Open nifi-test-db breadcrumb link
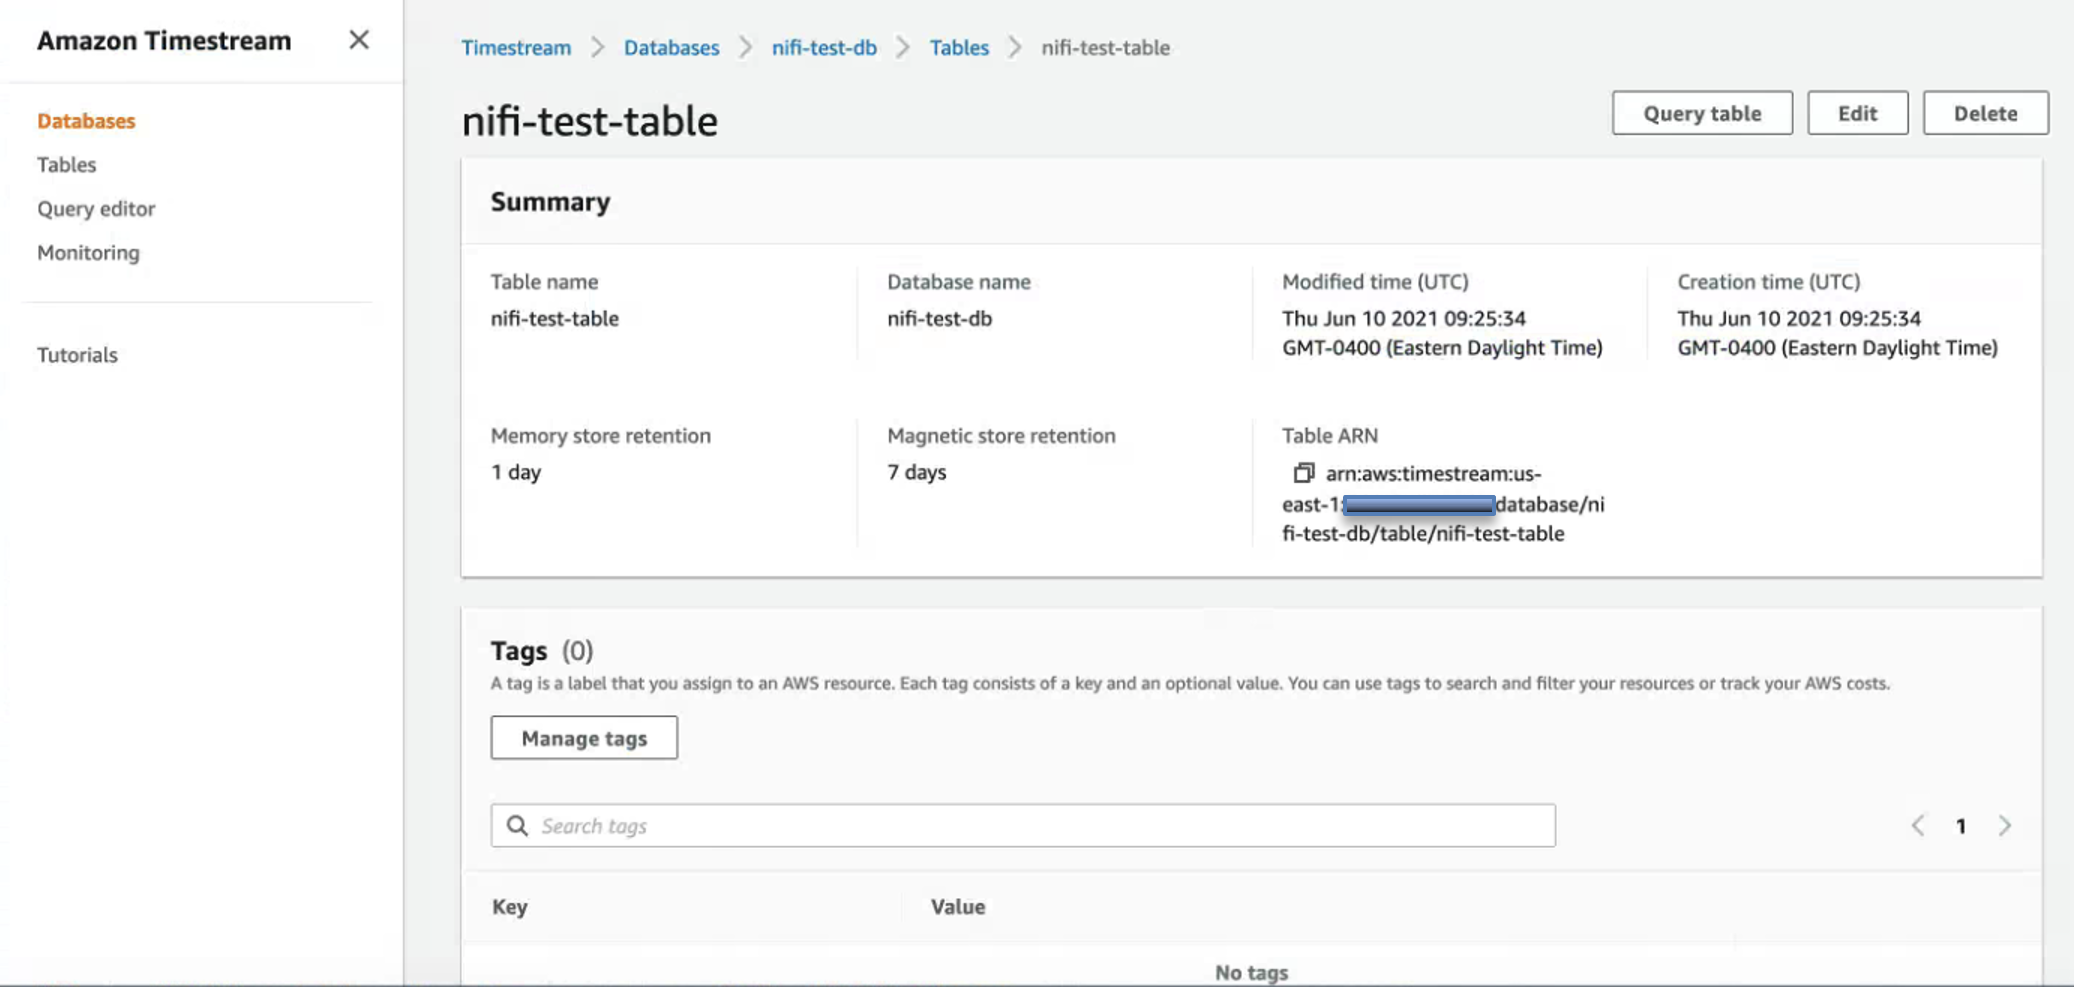Viewport: 2074px width, 988px height. 824,48
